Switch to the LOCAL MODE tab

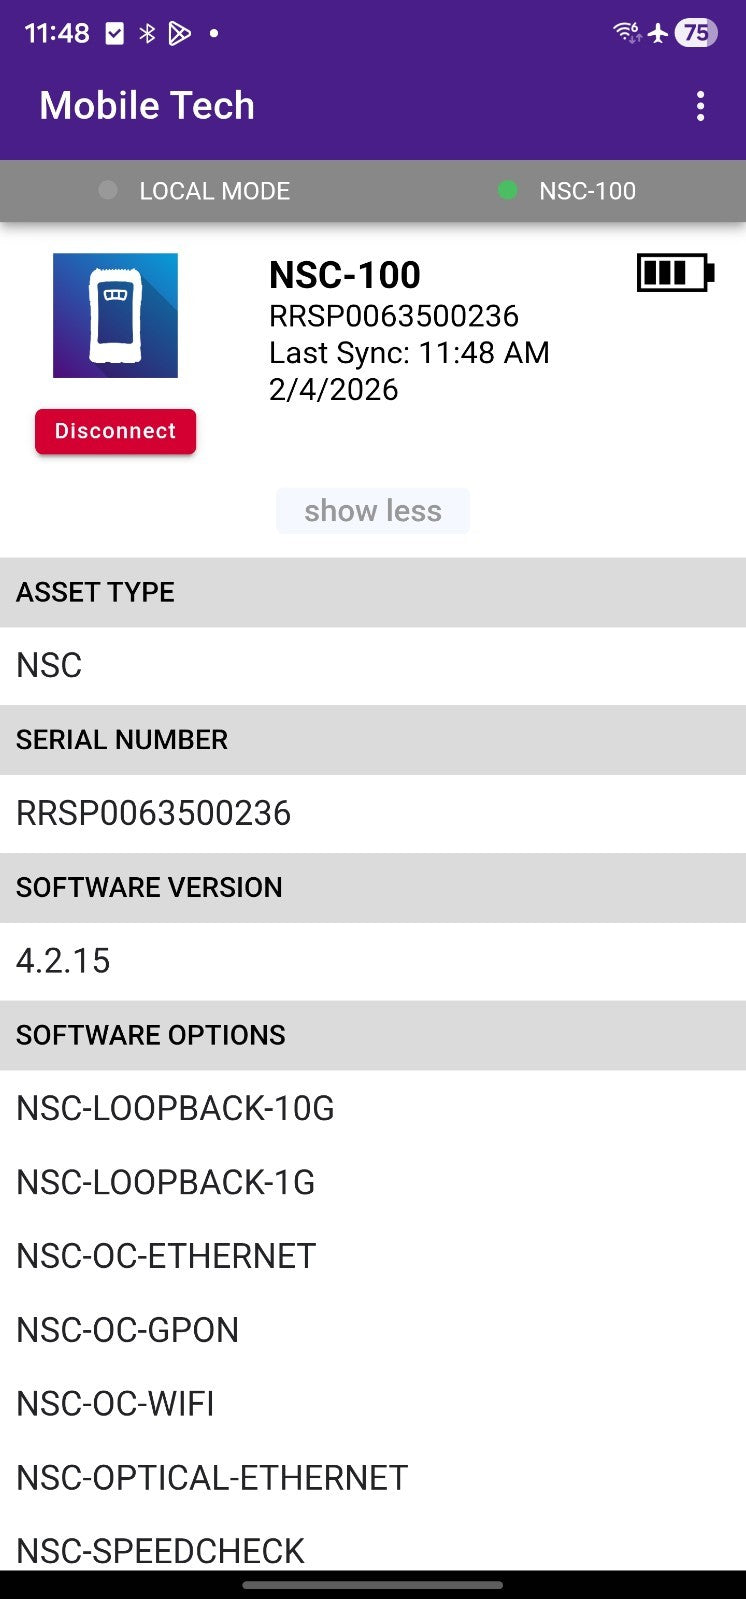[214, 191]
